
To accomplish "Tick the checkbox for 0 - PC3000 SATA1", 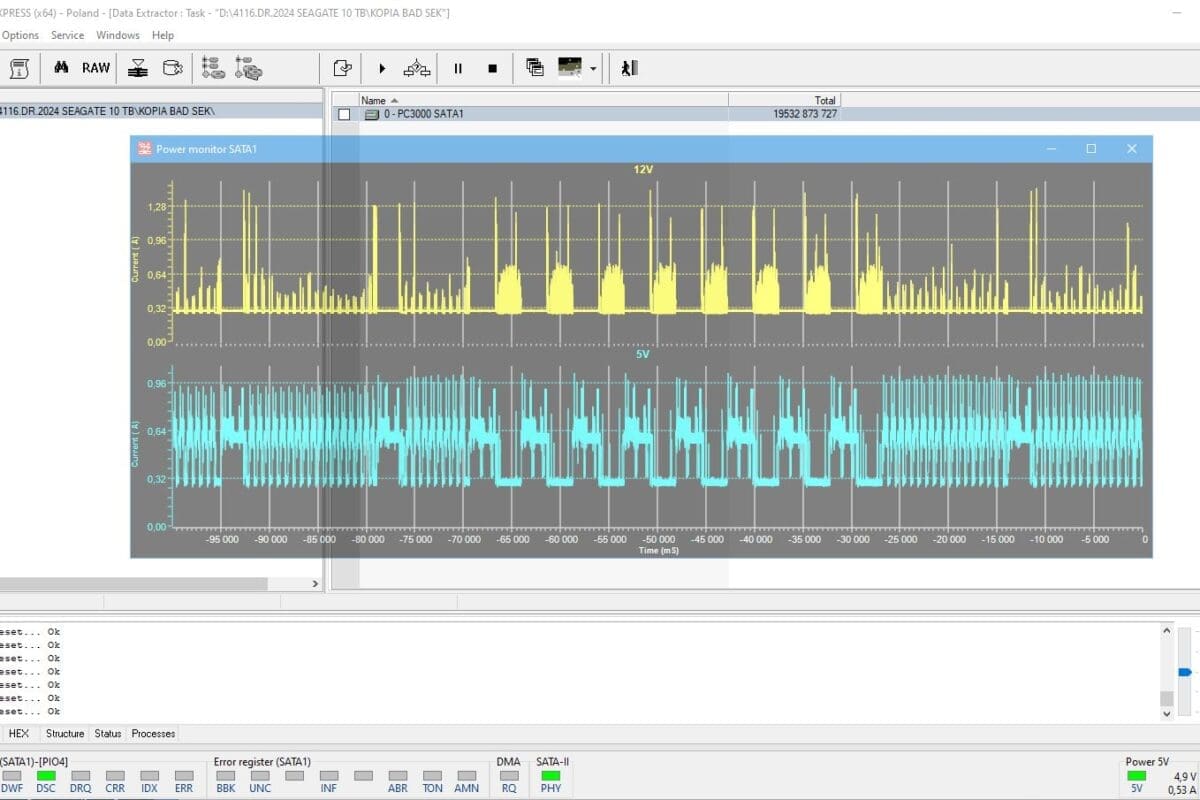I will tap(344, 114).
